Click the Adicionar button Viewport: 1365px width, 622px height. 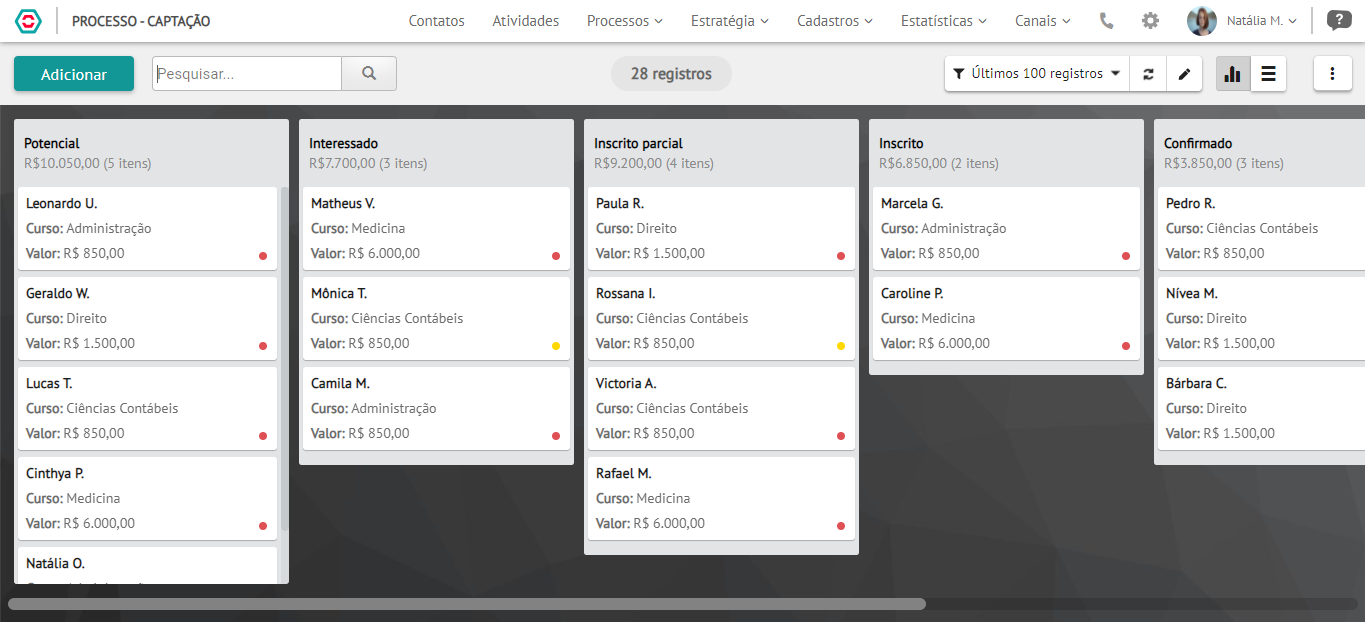[74, 74]
